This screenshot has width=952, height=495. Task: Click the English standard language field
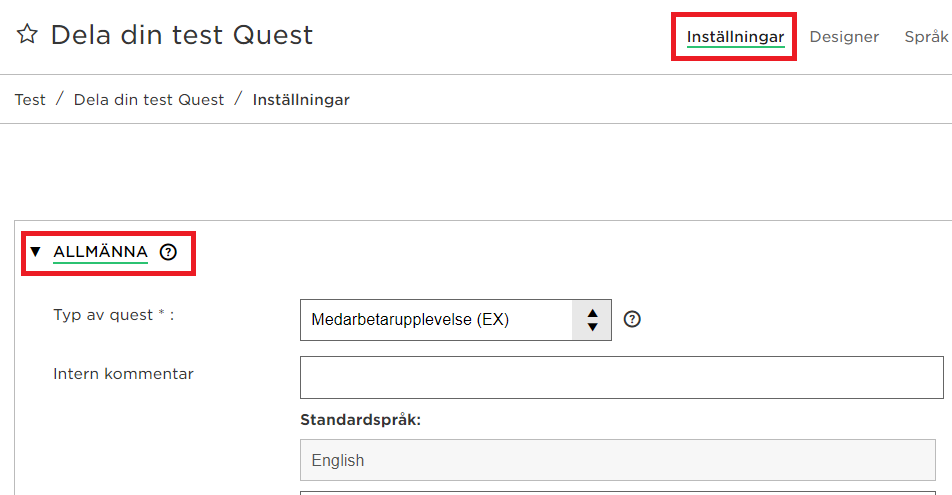point(617,460)
